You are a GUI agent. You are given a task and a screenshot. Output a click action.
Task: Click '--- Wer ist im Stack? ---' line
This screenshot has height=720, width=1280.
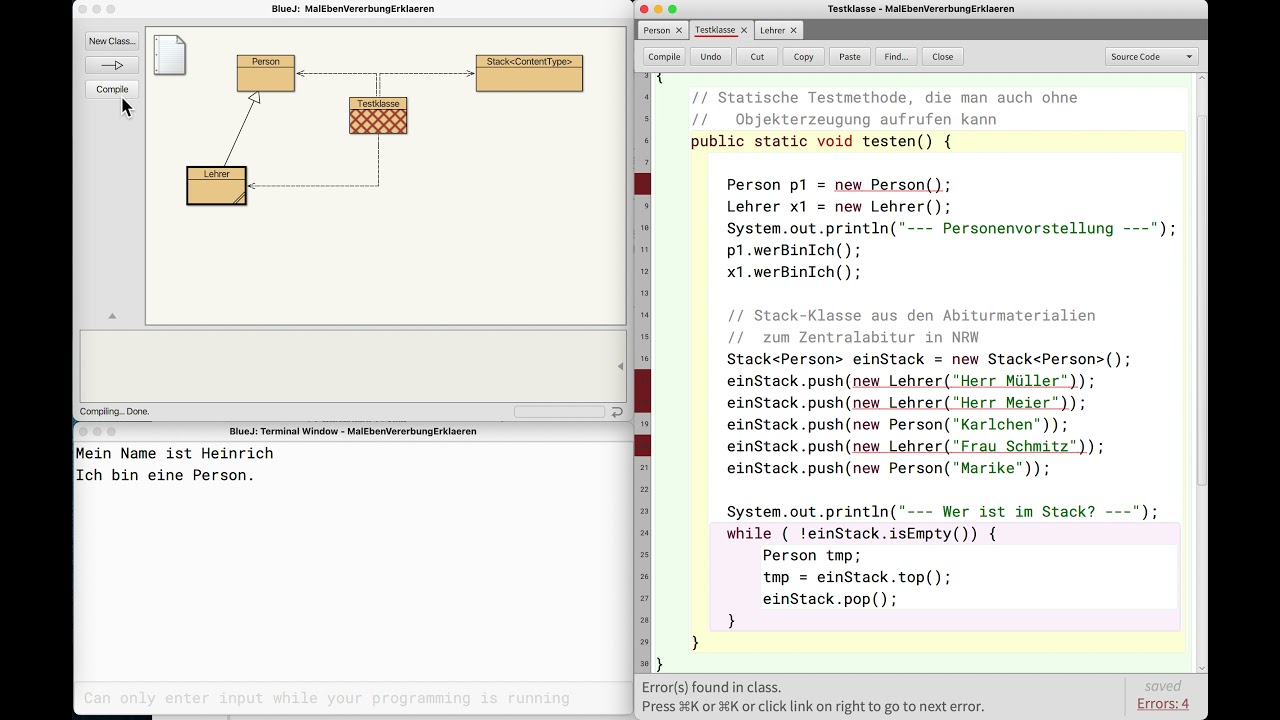coord(942,512)
